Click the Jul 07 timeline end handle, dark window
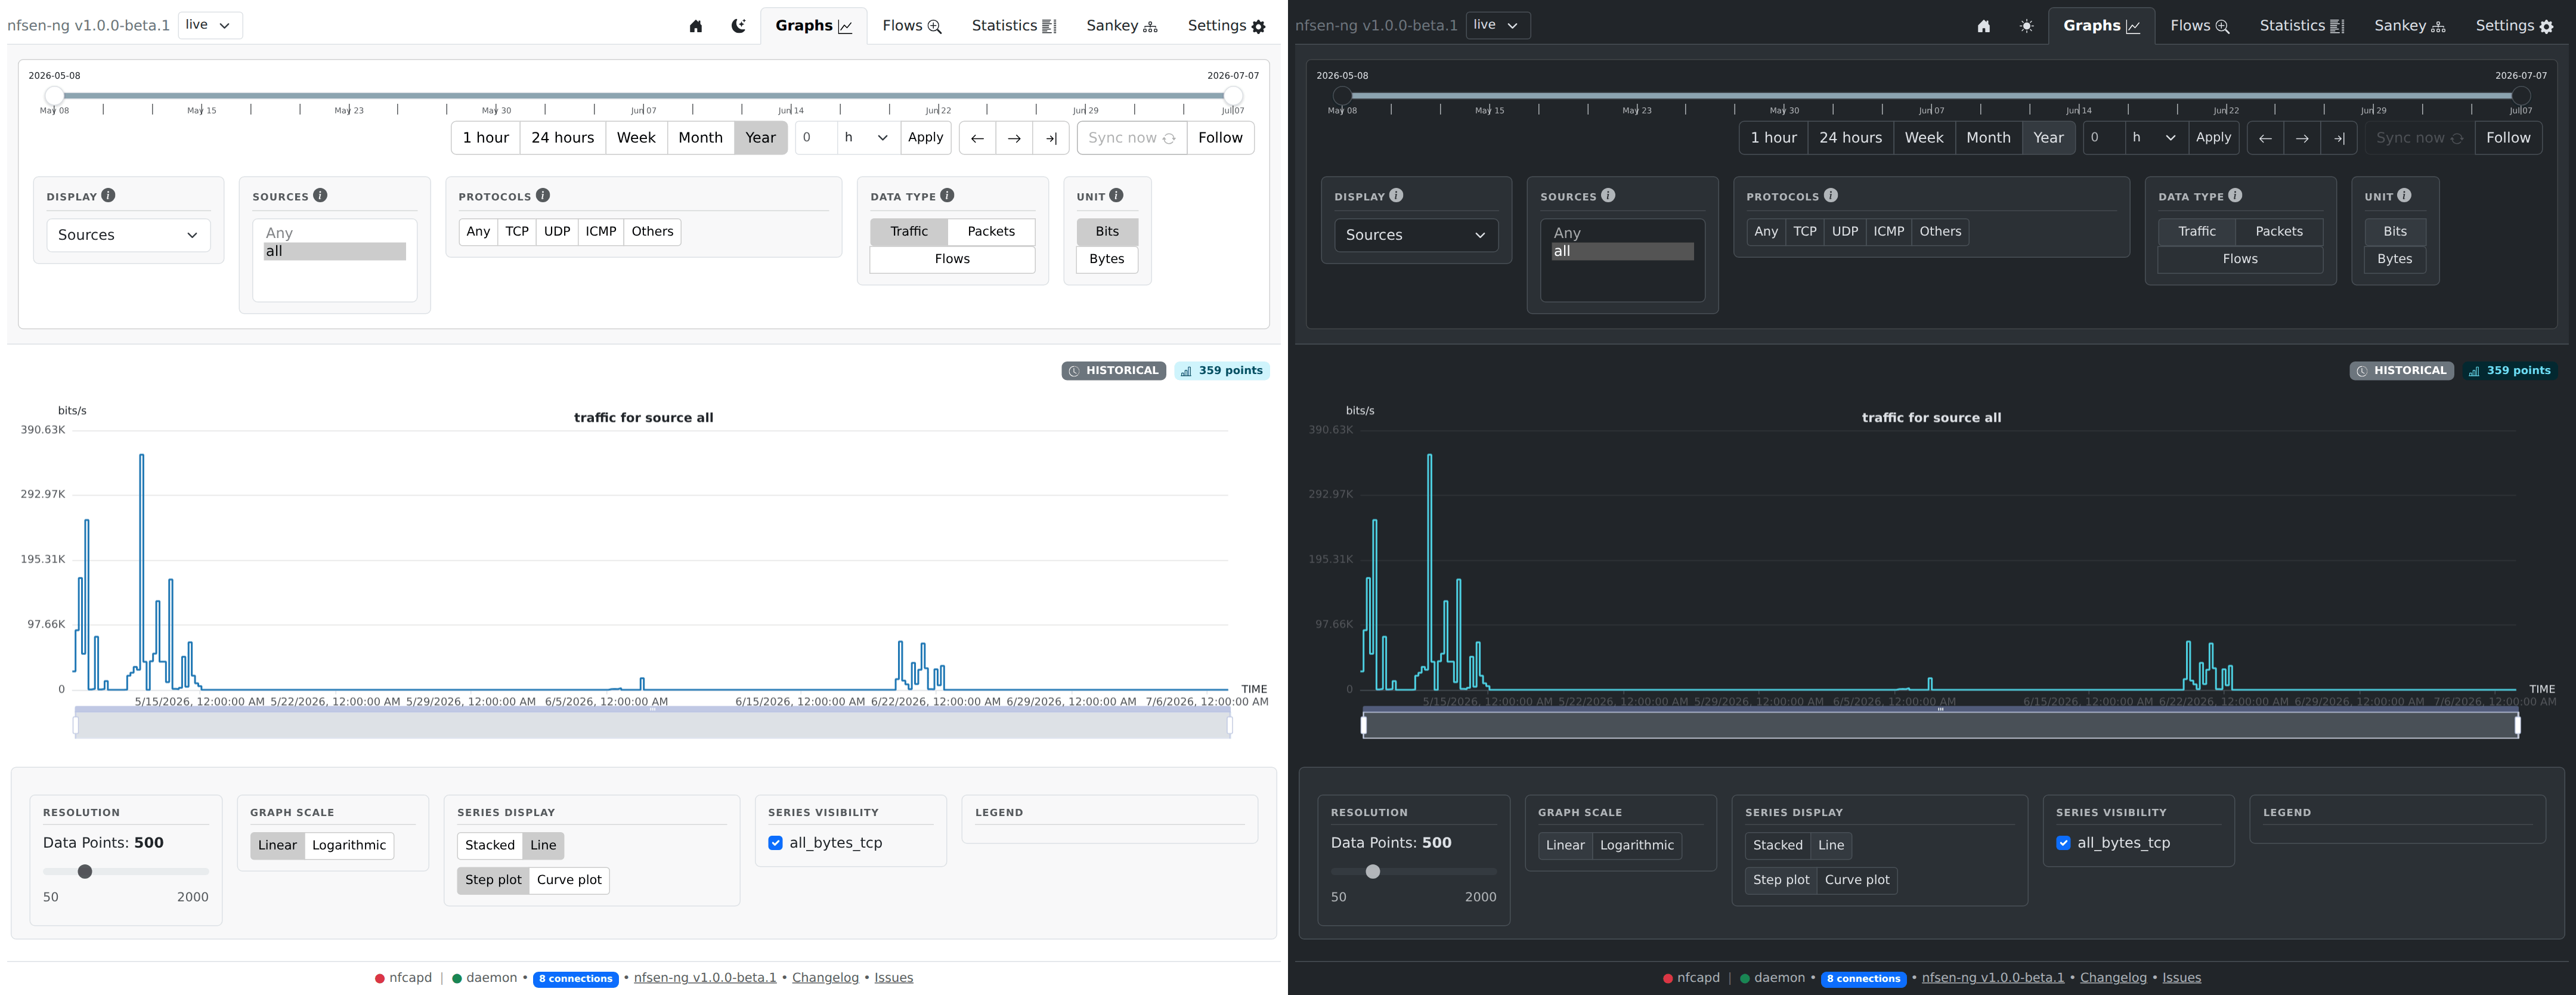This screenshot has height=995, width=2576. pos(2521,96)
